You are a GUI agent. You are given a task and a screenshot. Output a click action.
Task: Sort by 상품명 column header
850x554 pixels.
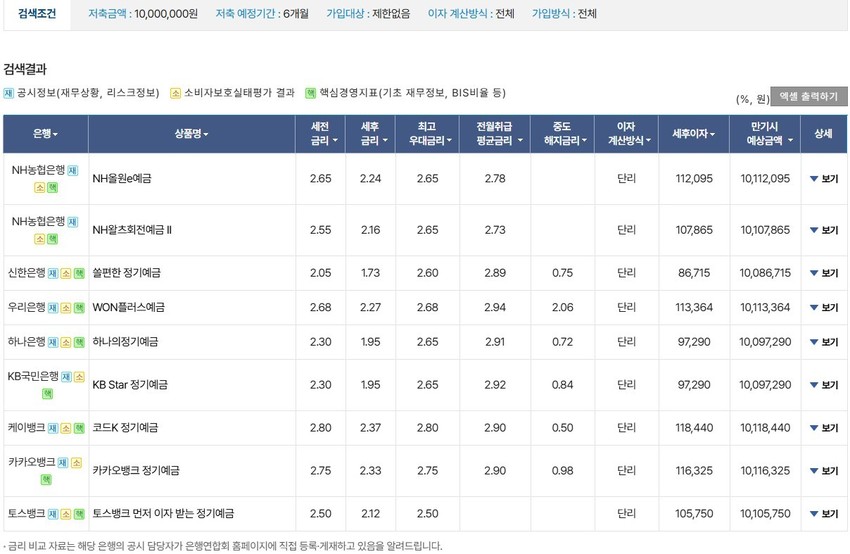coord(191,133)
